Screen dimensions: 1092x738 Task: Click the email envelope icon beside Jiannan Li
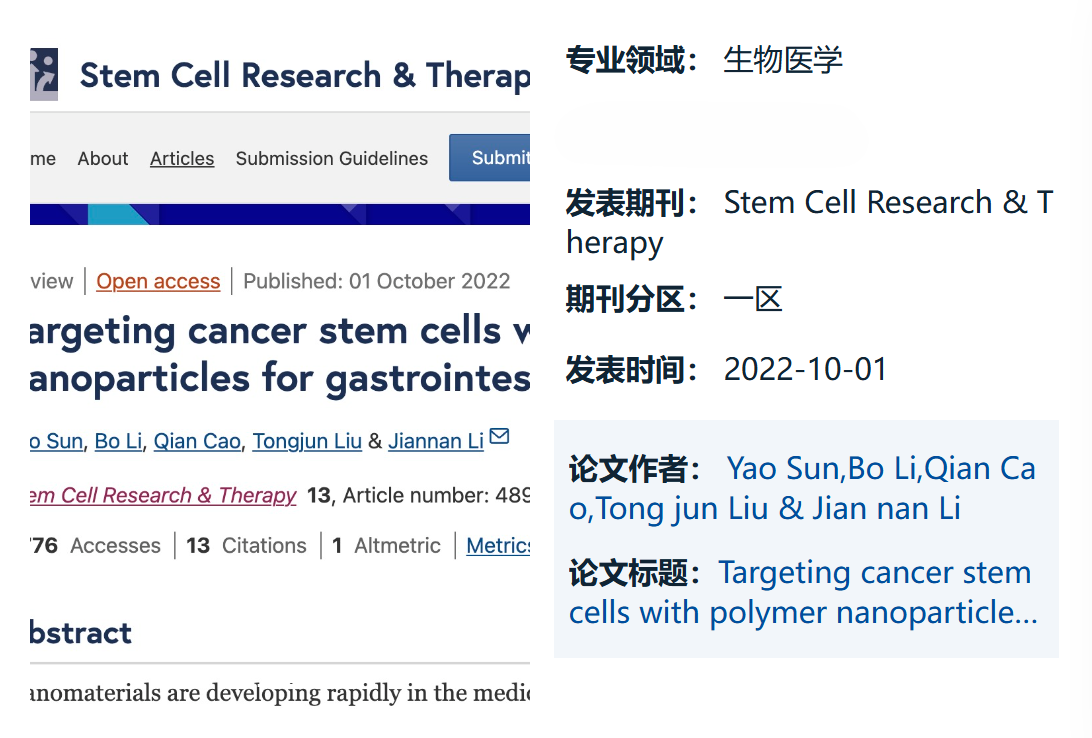(x=499, y=437)
